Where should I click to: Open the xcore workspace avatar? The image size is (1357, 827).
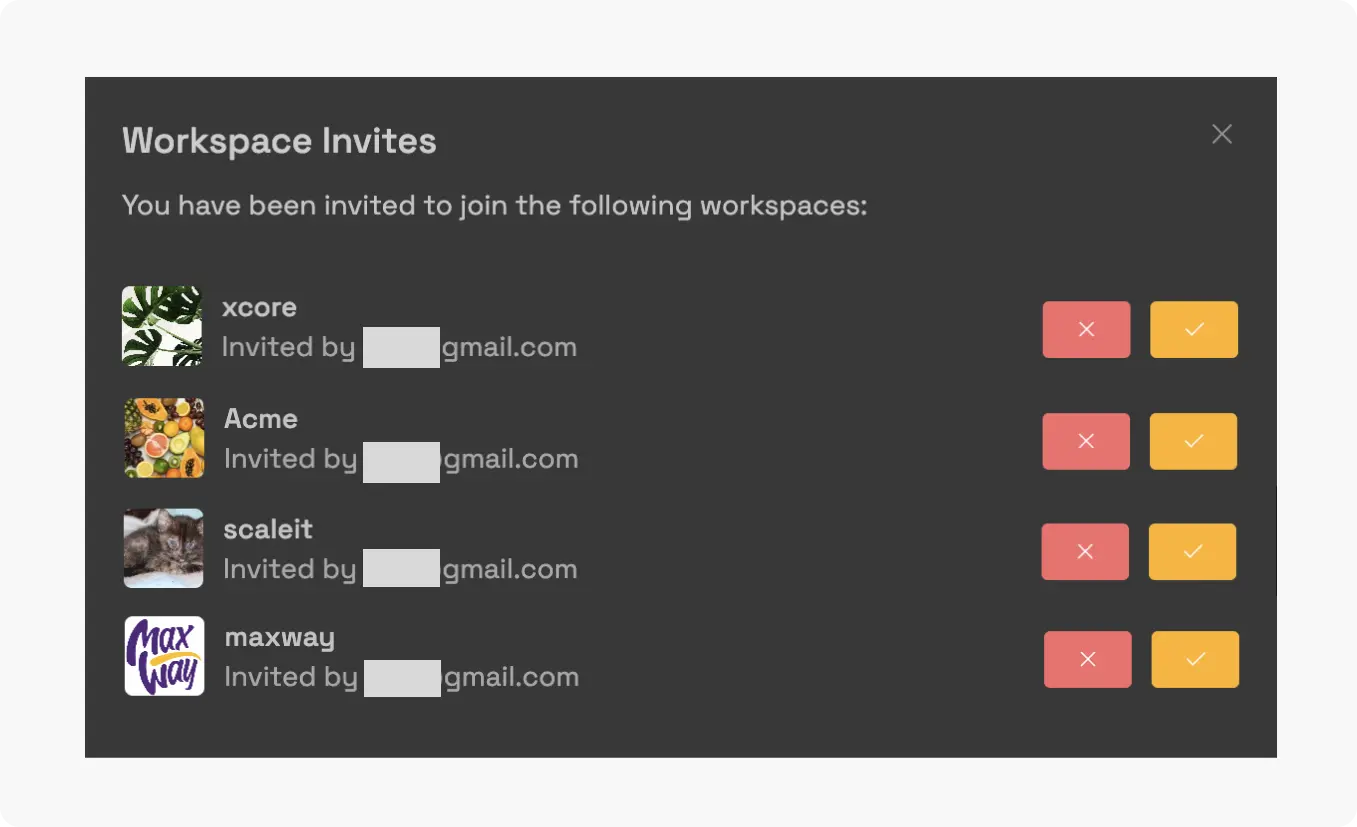pyautogui.click(x=162, y=325)
